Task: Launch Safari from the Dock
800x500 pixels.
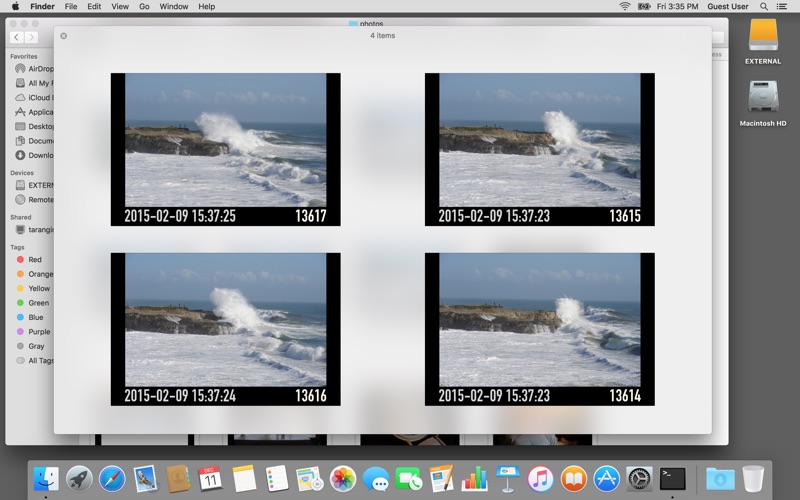Action: [112, 478]
